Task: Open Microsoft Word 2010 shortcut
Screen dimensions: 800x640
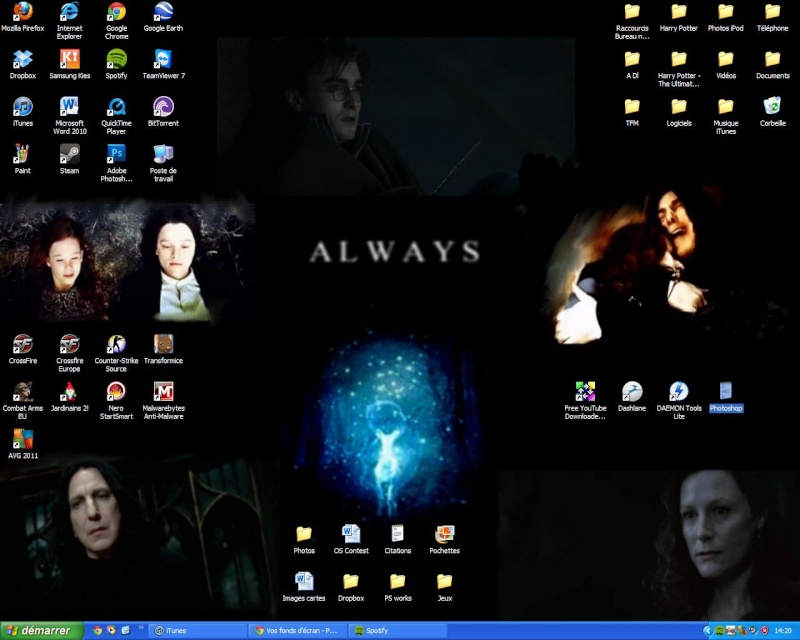Action: tap(69, 116)
